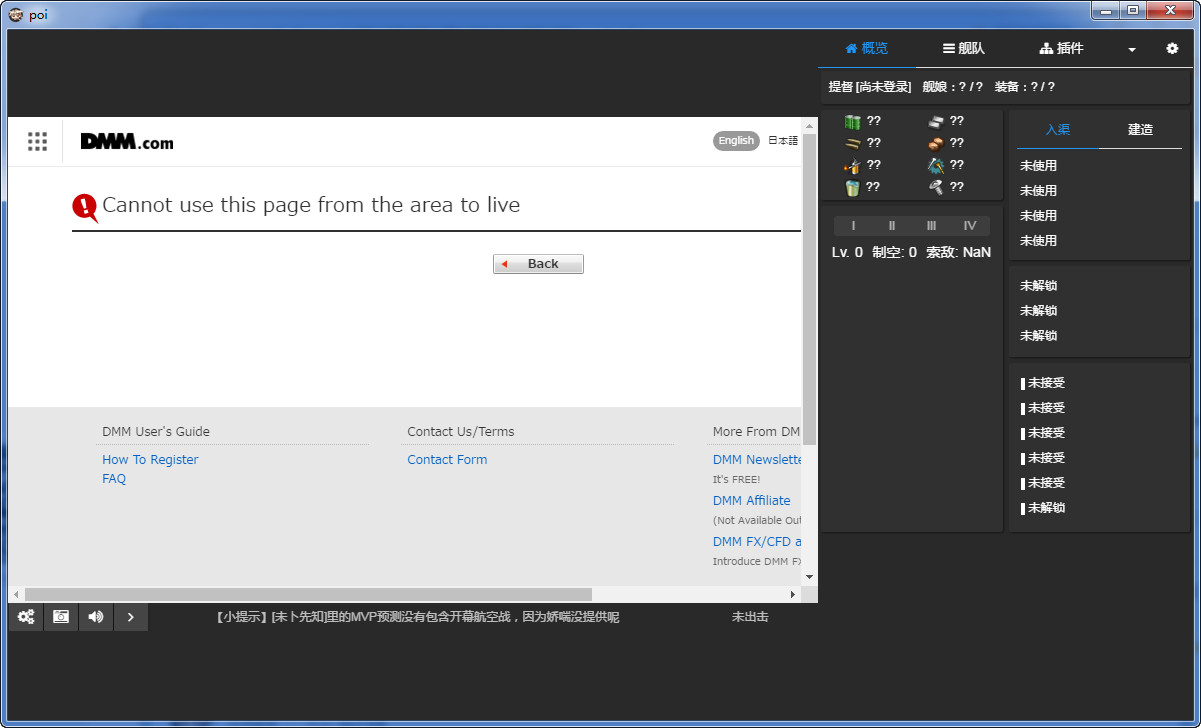Toggle page language to English
Viewport: 1201px width, 728px height.
tap(736, 141)
